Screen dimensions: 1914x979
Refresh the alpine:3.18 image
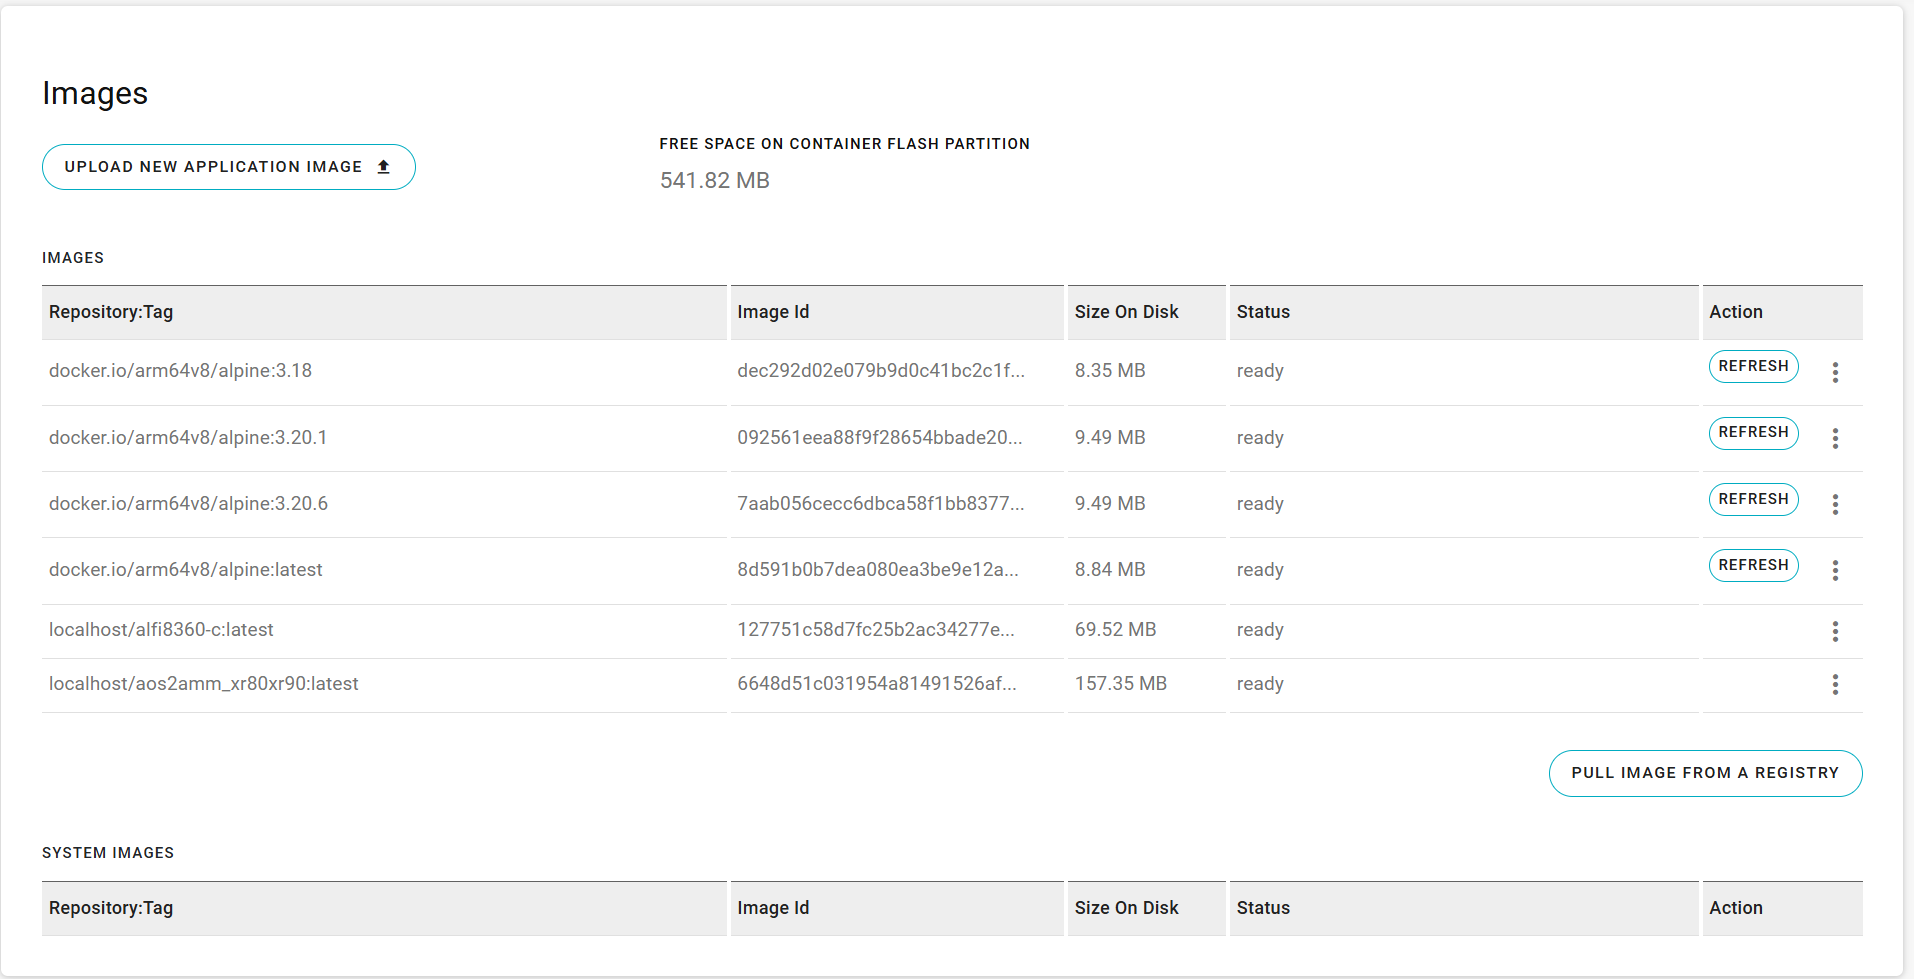(1752, 366)
